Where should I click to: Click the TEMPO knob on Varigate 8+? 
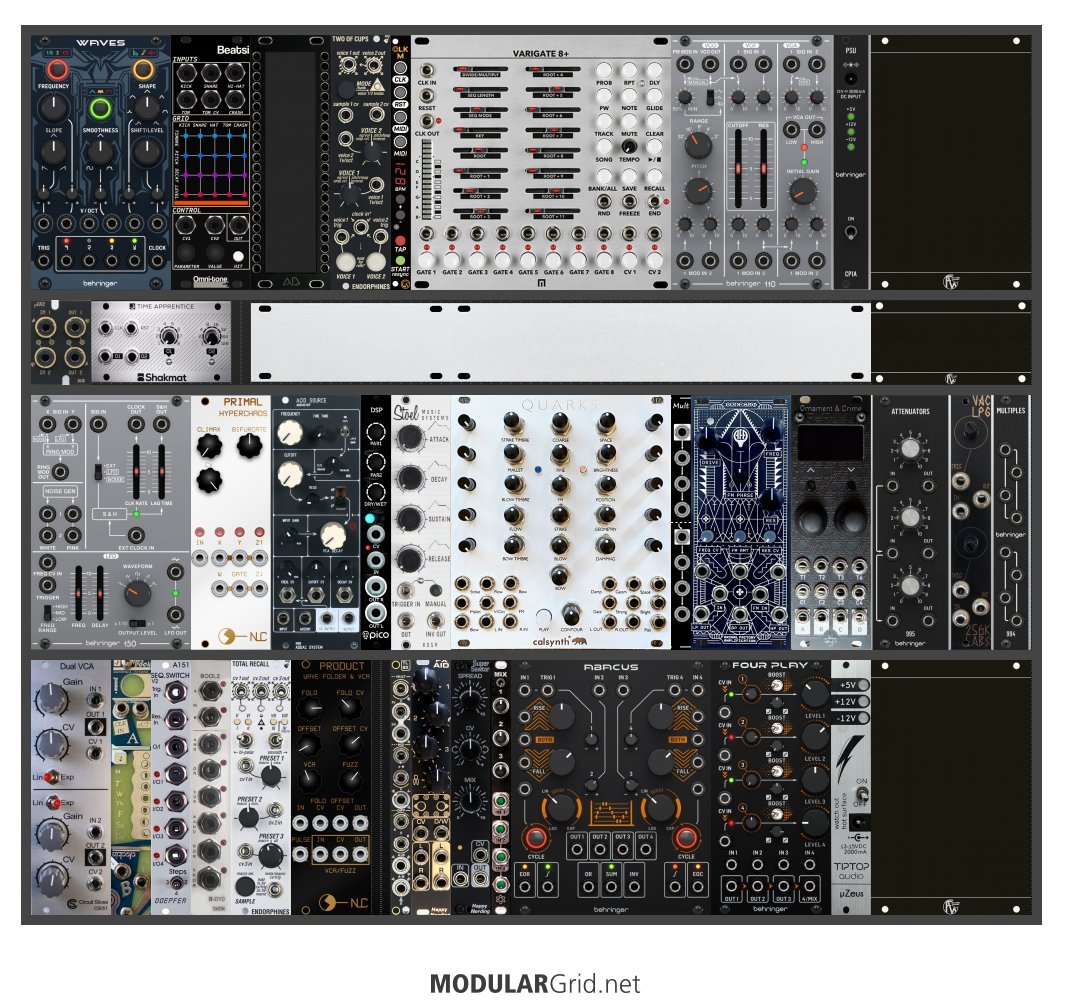629,147
